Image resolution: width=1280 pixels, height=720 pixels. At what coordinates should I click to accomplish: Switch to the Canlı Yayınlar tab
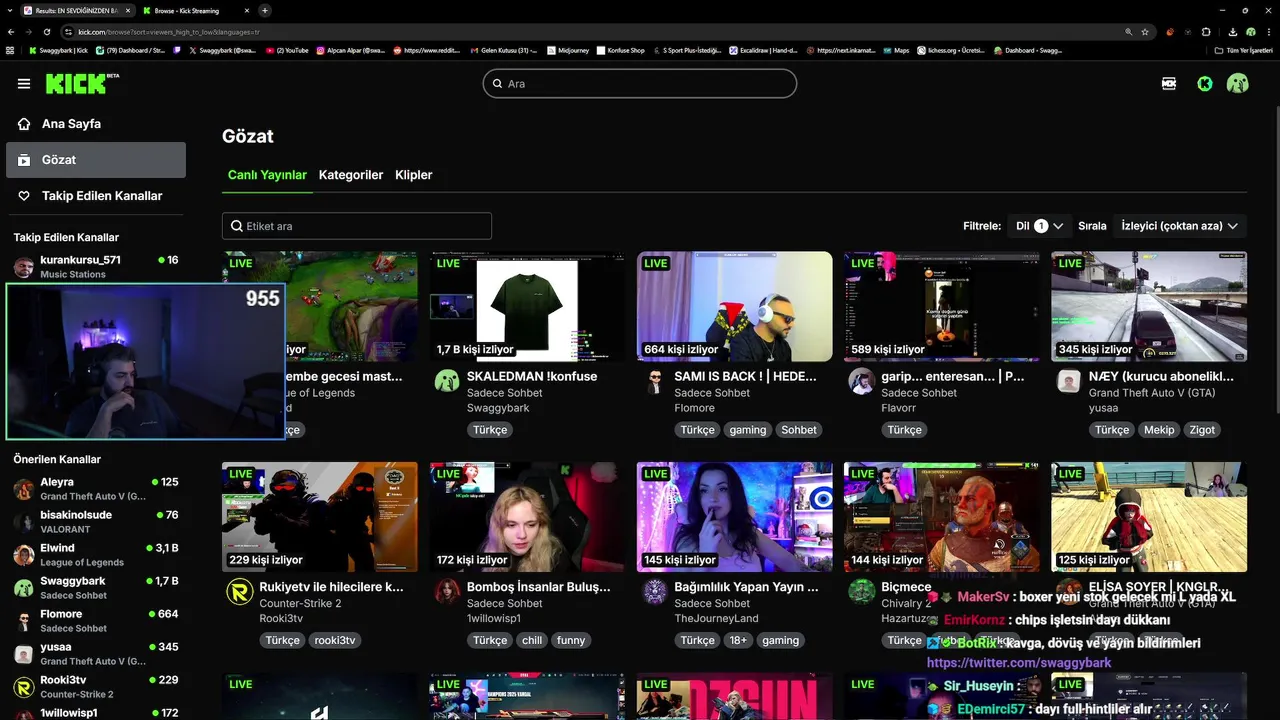267,175
